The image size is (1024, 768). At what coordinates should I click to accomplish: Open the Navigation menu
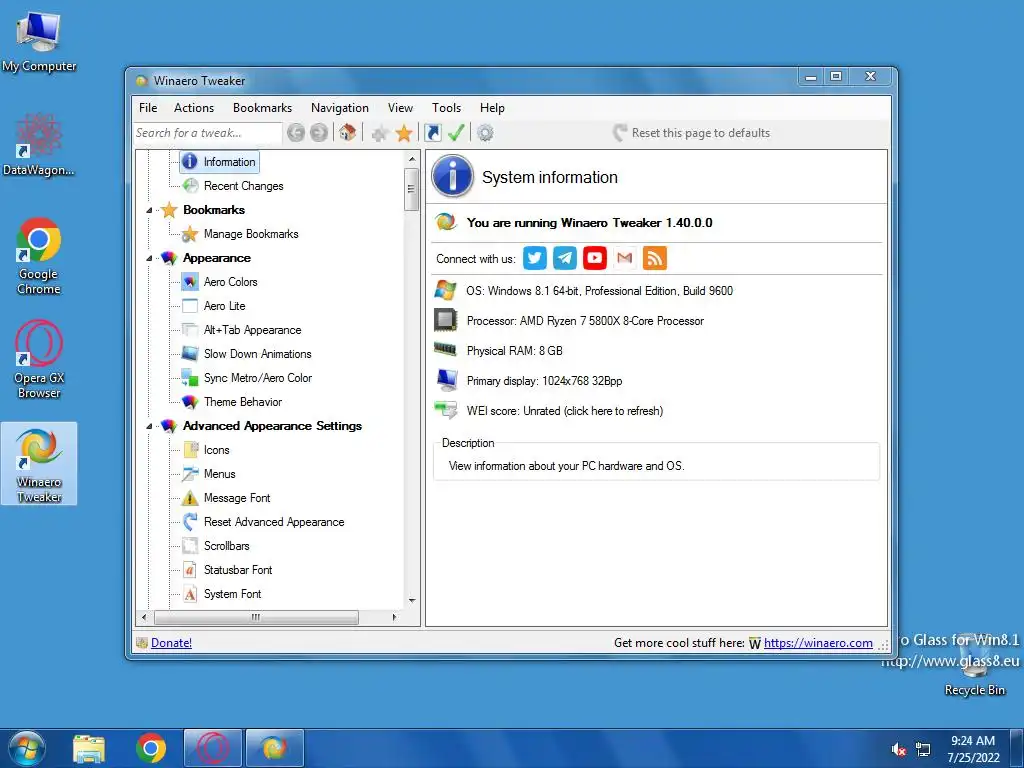tap(340, 108)
